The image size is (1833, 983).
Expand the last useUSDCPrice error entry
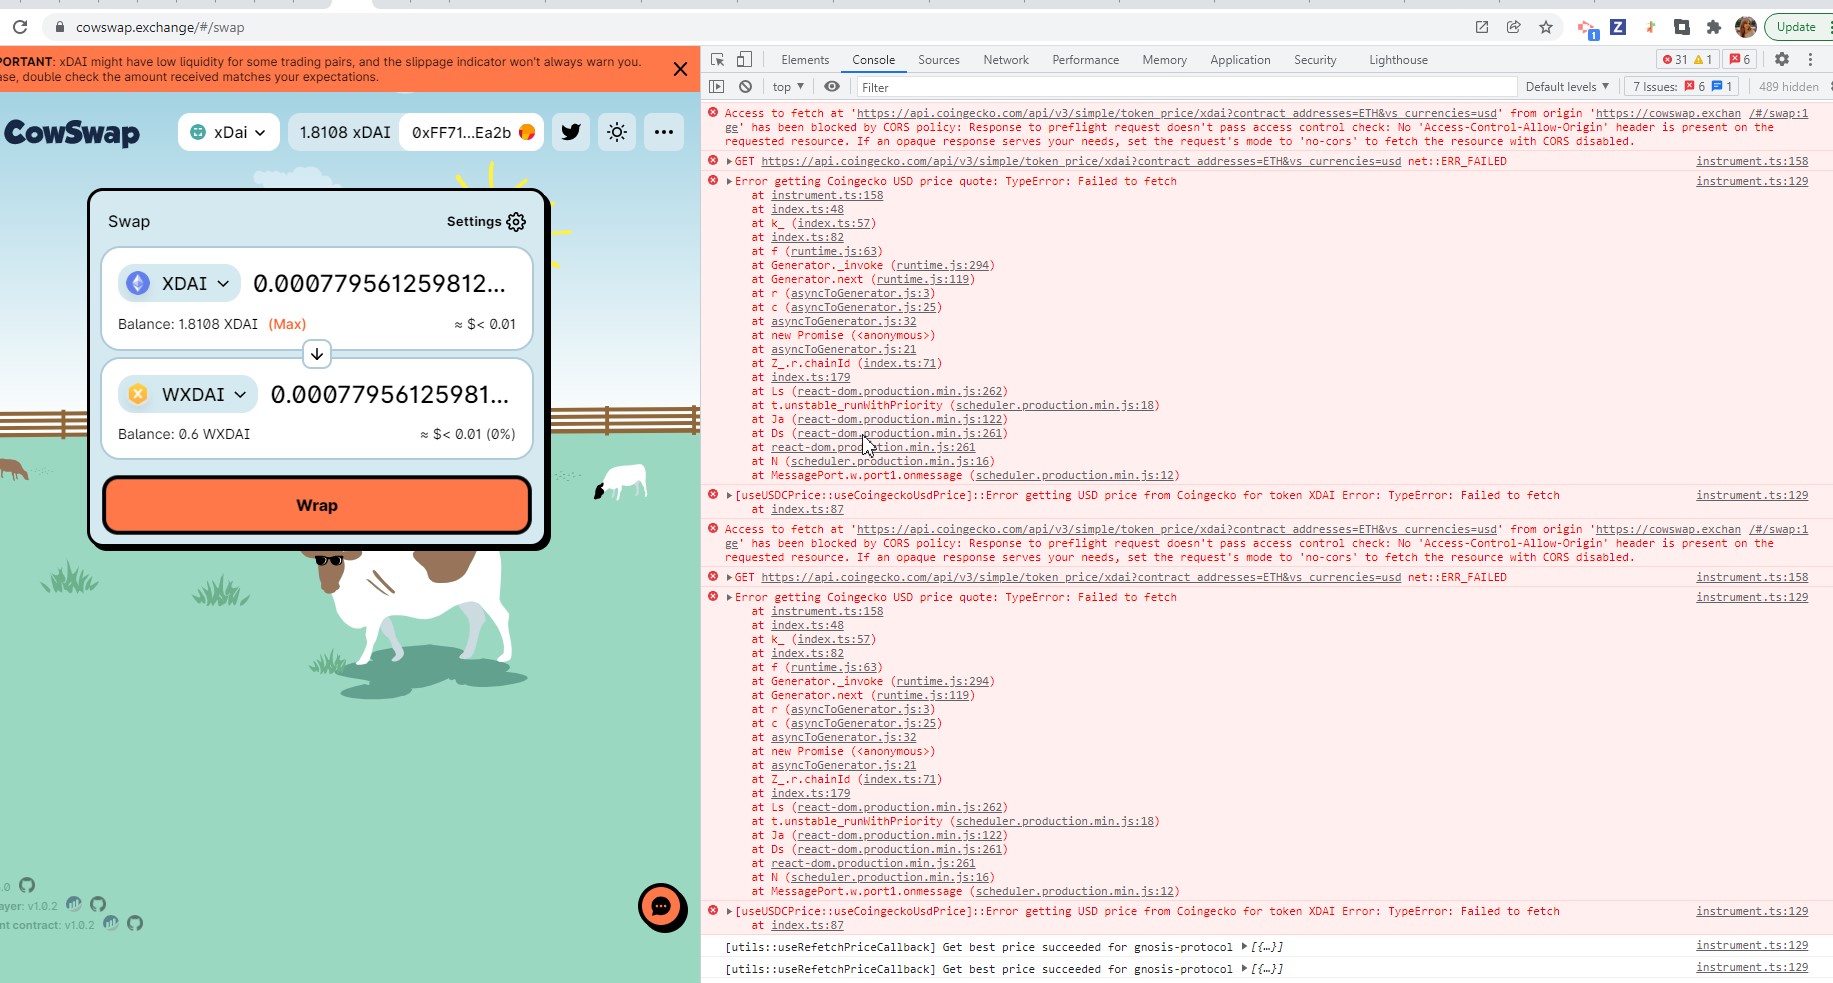[730, 911]
